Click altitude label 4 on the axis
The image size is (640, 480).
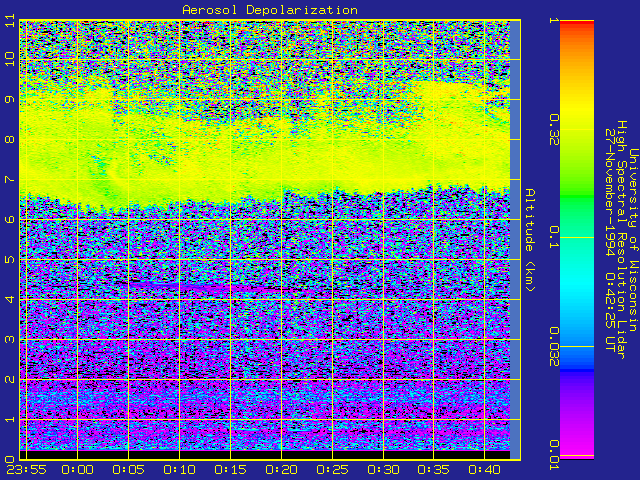pos(10,300)
